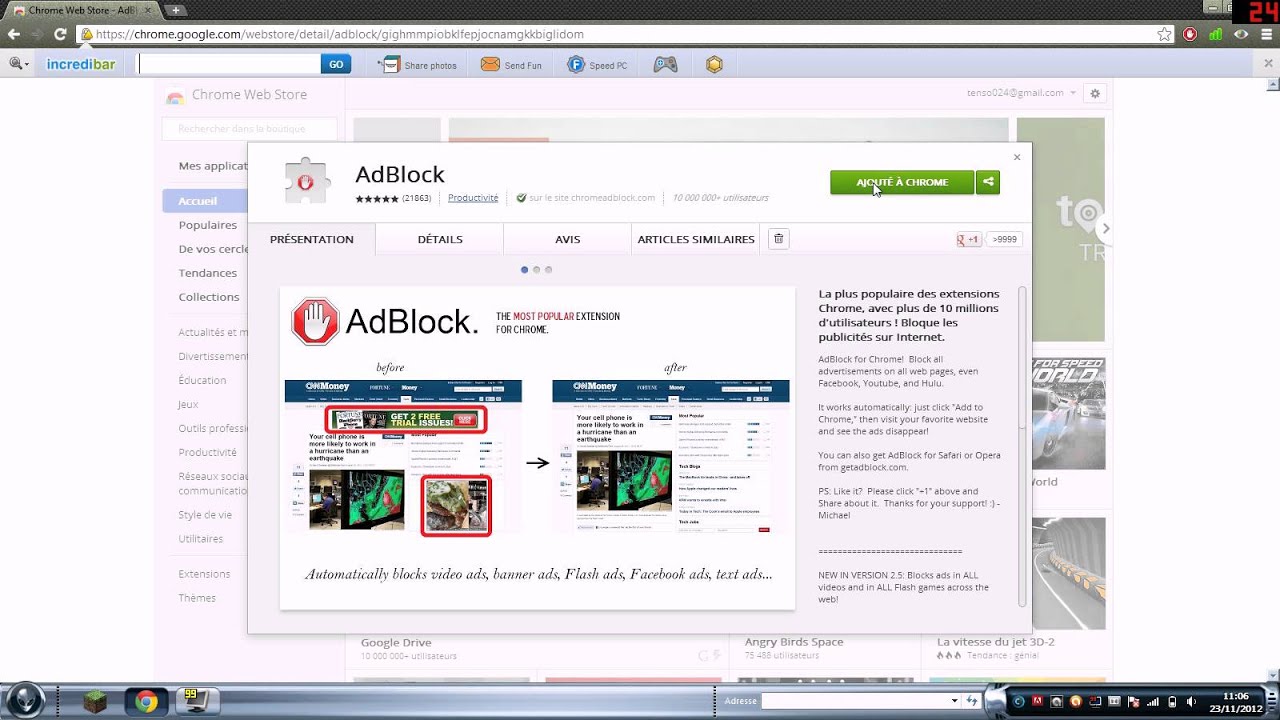
Task: Click the Send Fun toolbar item
Action: click(x=511, y=65)
